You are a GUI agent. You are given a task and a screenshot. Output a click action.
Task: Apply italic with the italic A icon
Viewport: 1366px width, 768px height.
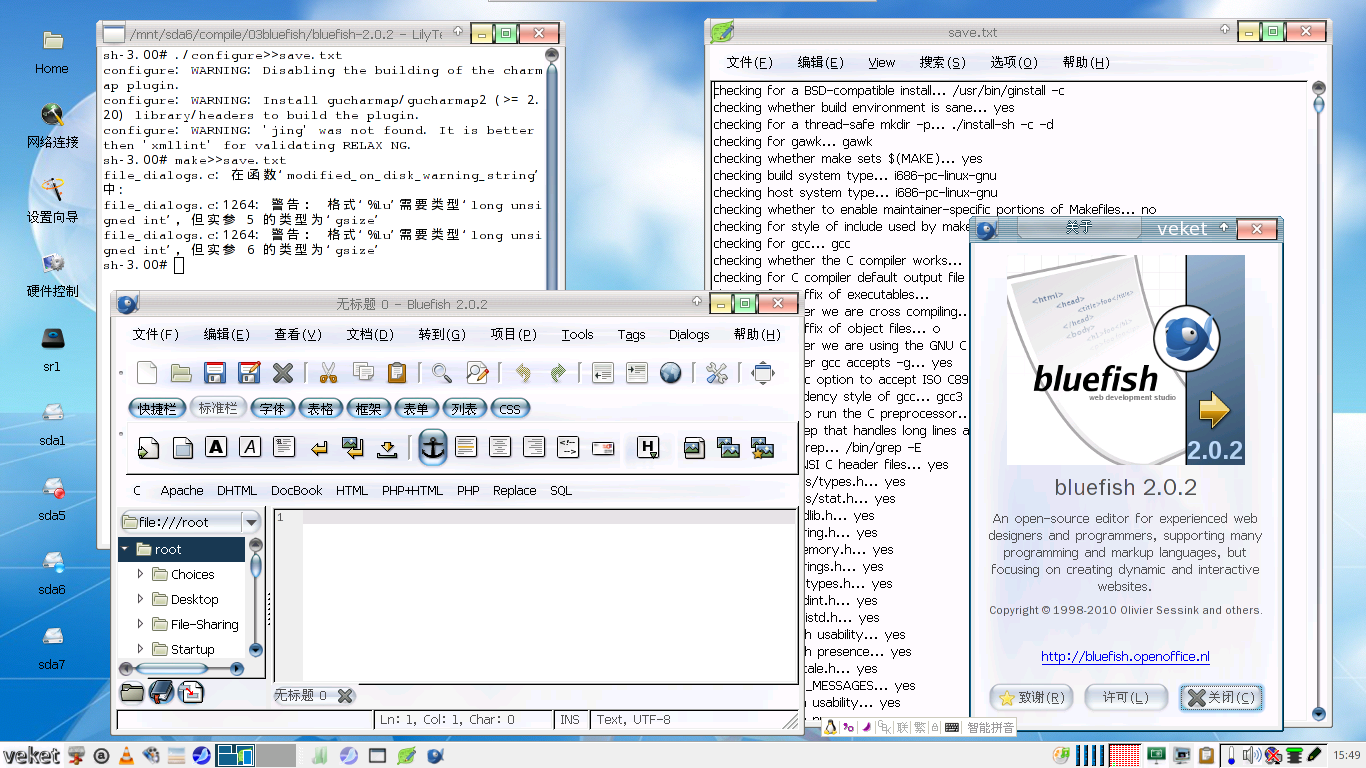[250, 447]
